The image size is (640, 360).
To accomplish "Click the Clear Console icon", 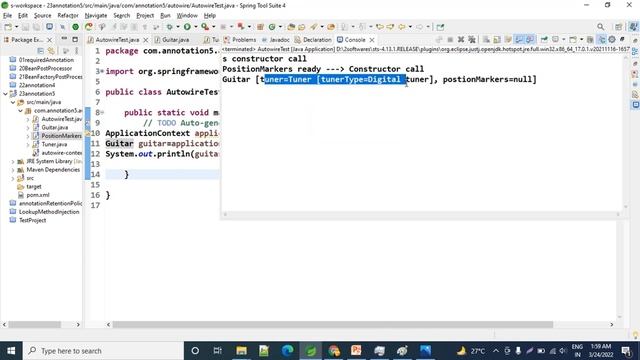I will coord(486,40).
